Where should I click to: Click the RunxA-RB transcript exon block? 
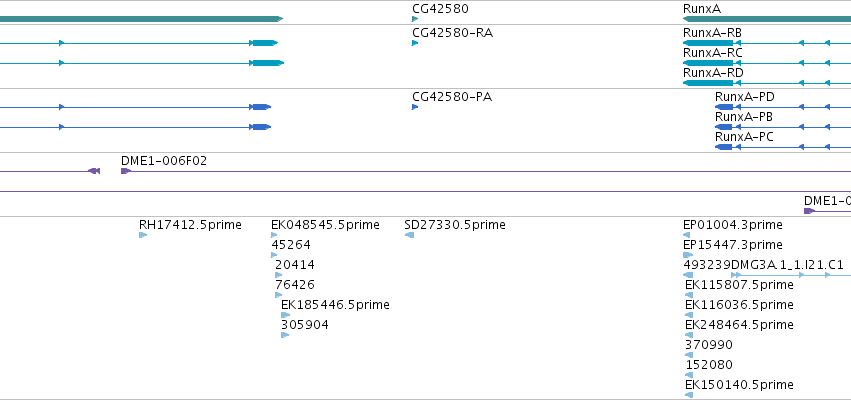708,43
